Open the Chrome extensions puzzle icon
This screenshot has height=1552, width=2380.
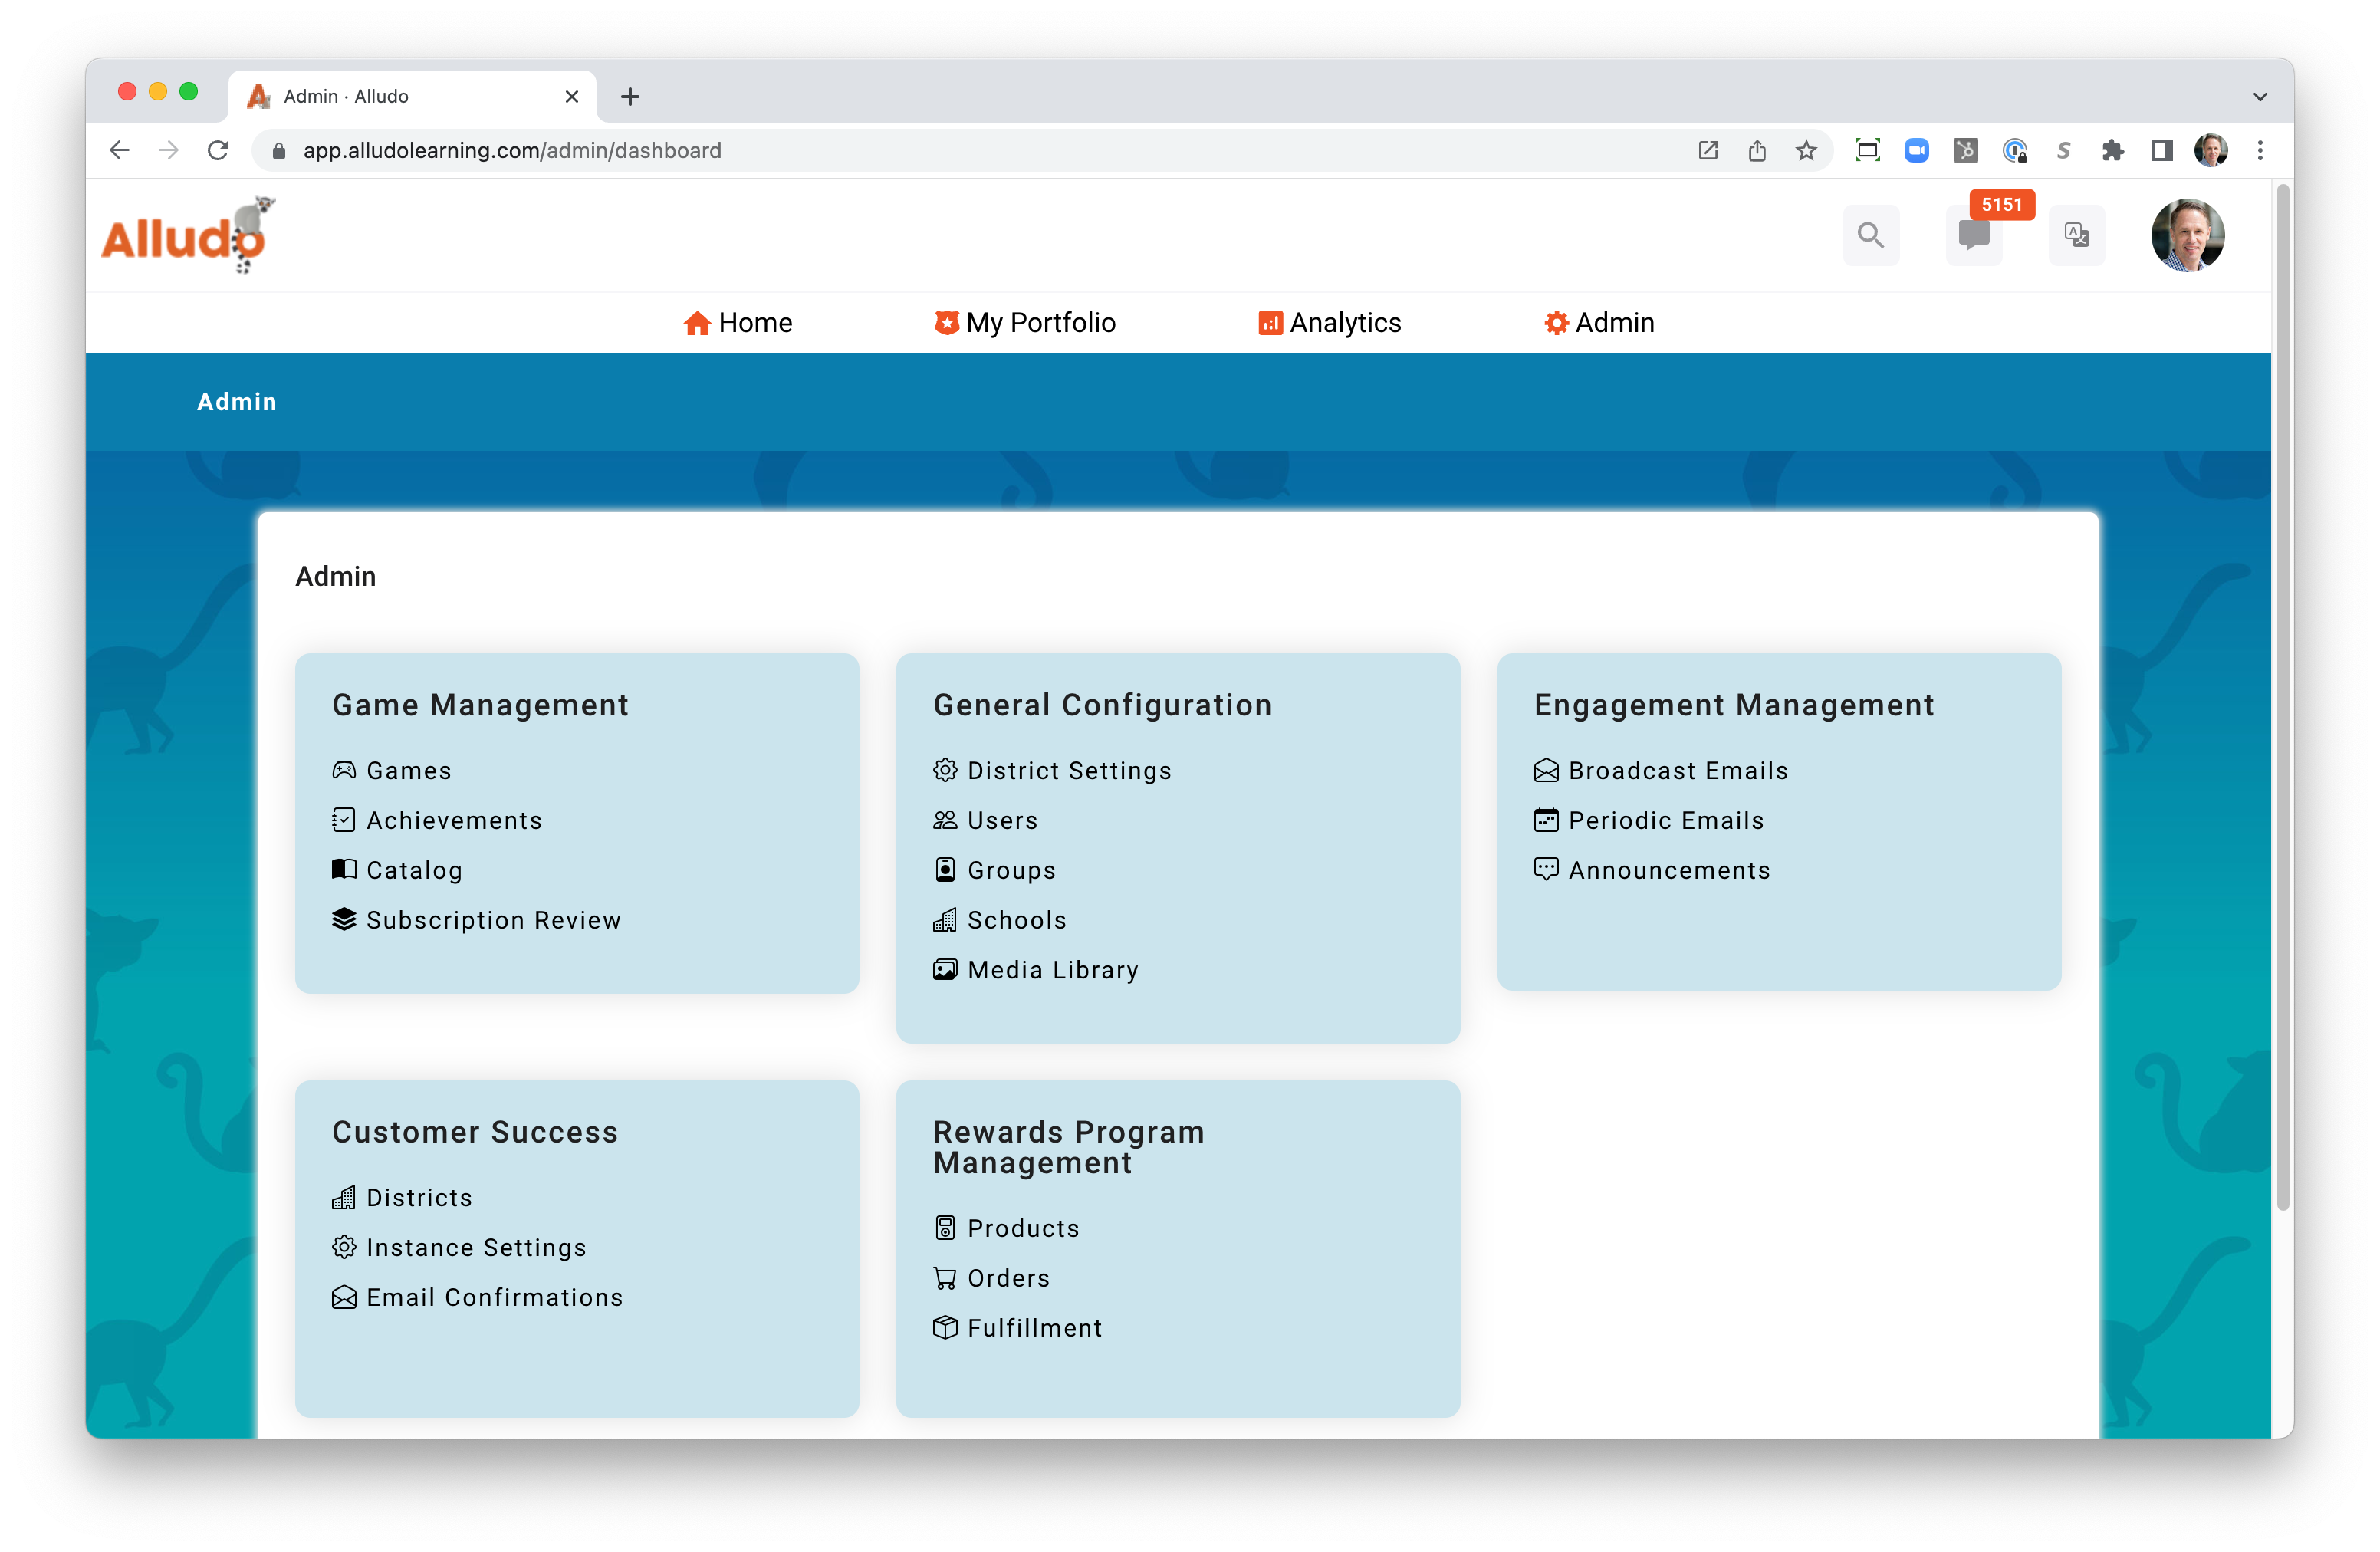(x=2112, y=151)
